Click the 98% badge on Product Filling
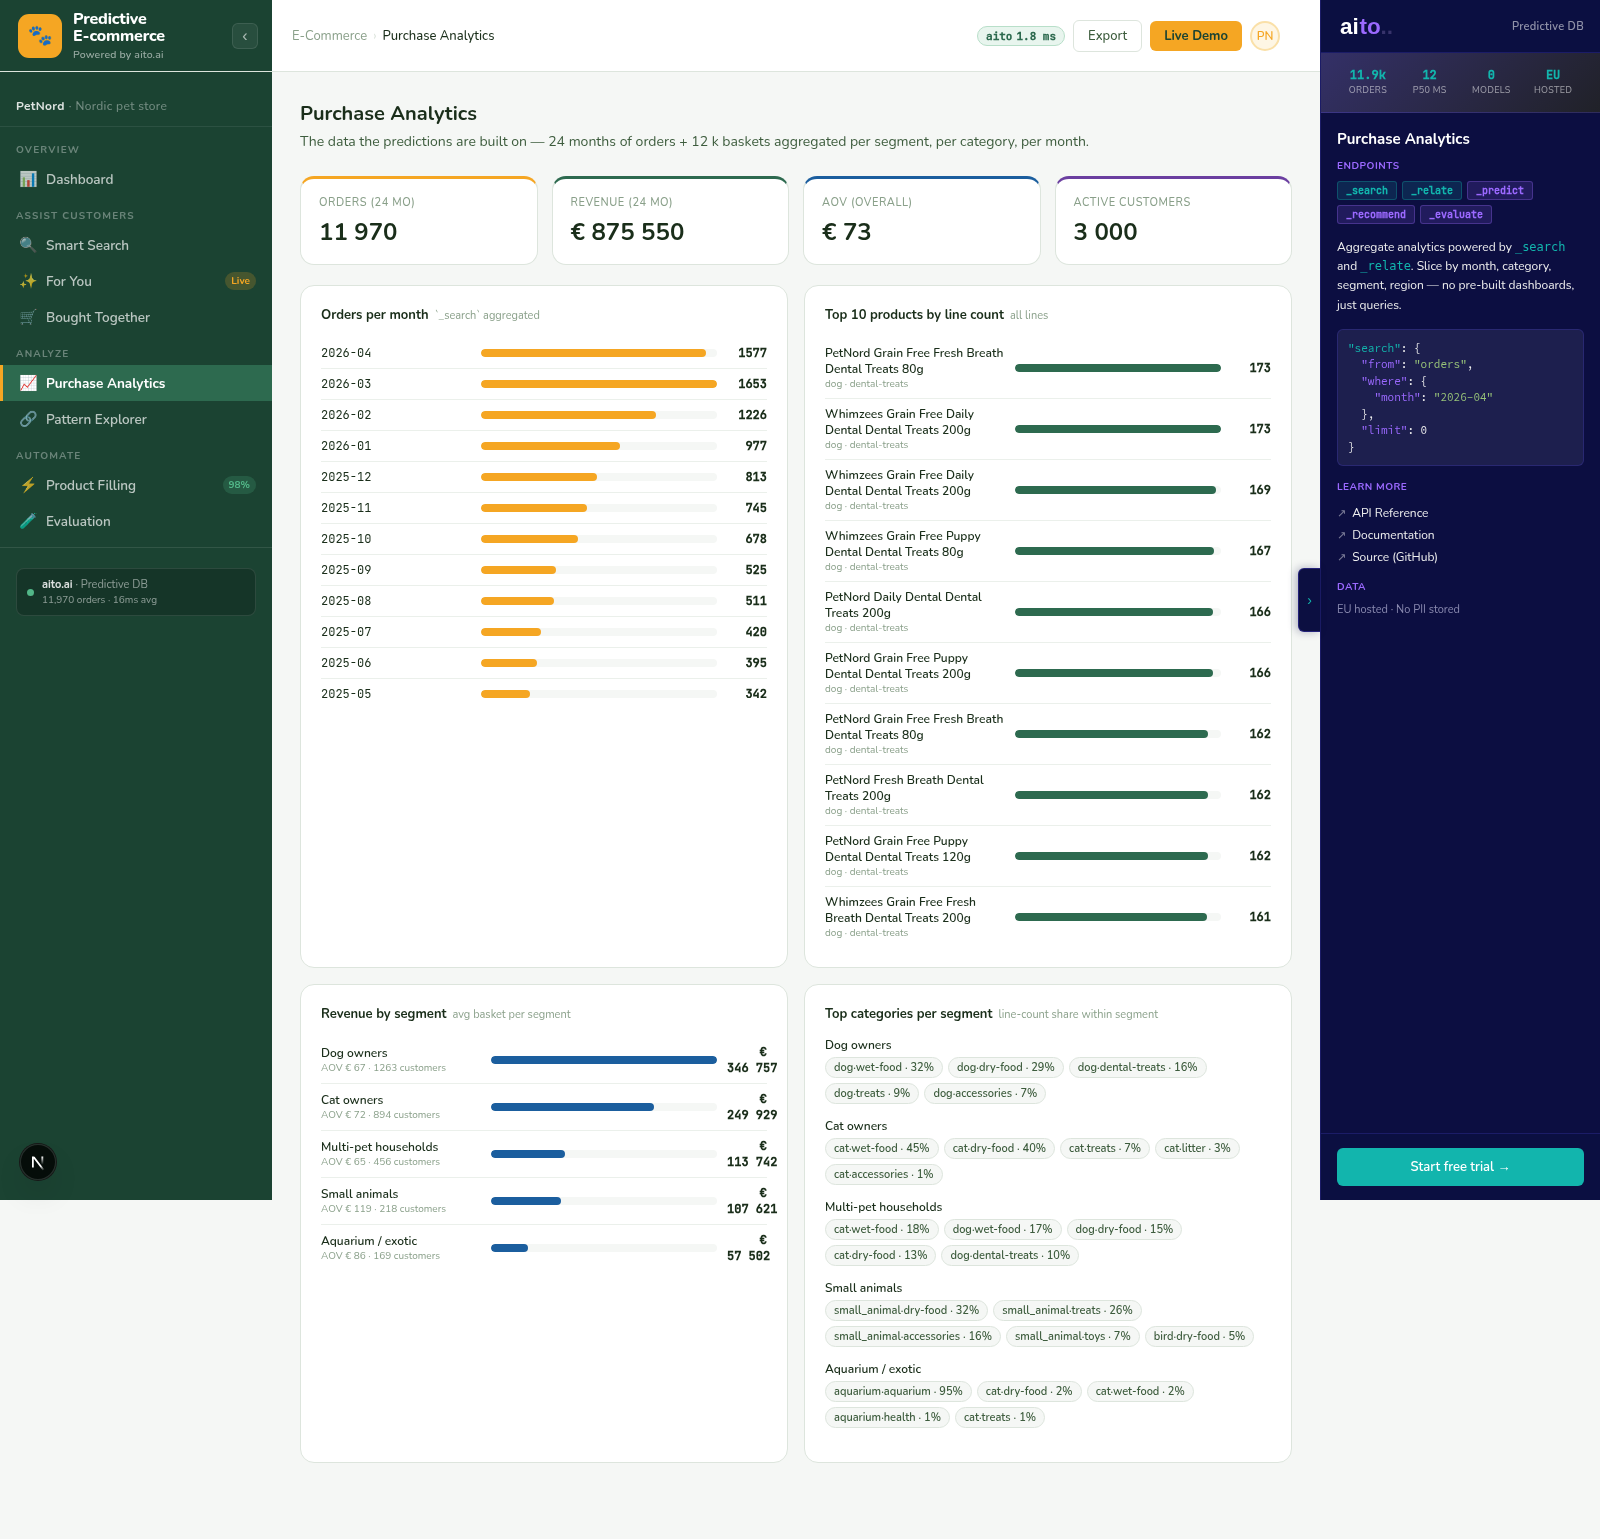The width and height of the screenshot is (1600, 1539). [239, 485]
